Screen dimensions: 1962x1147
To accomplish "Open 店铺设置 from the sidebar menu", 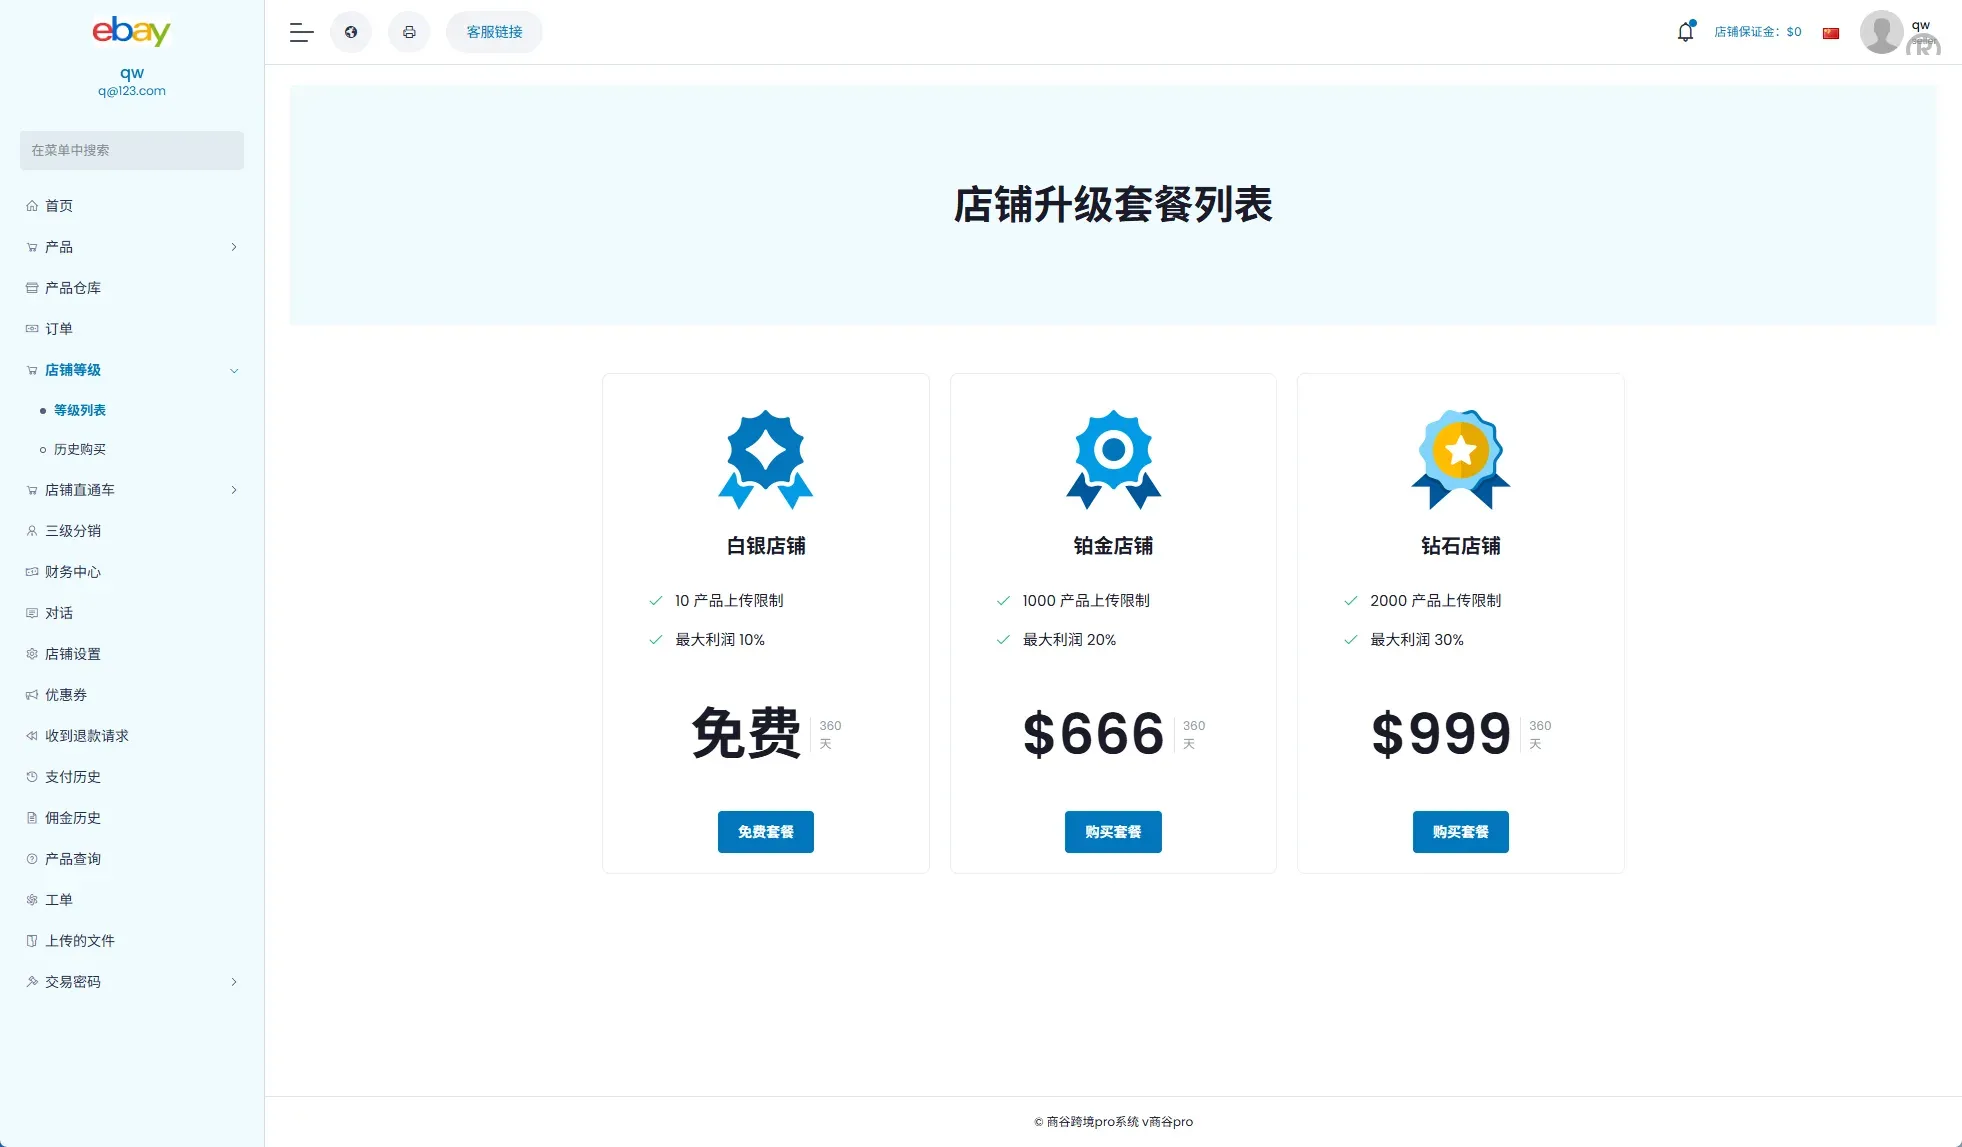I will click(x=71, y=653).
